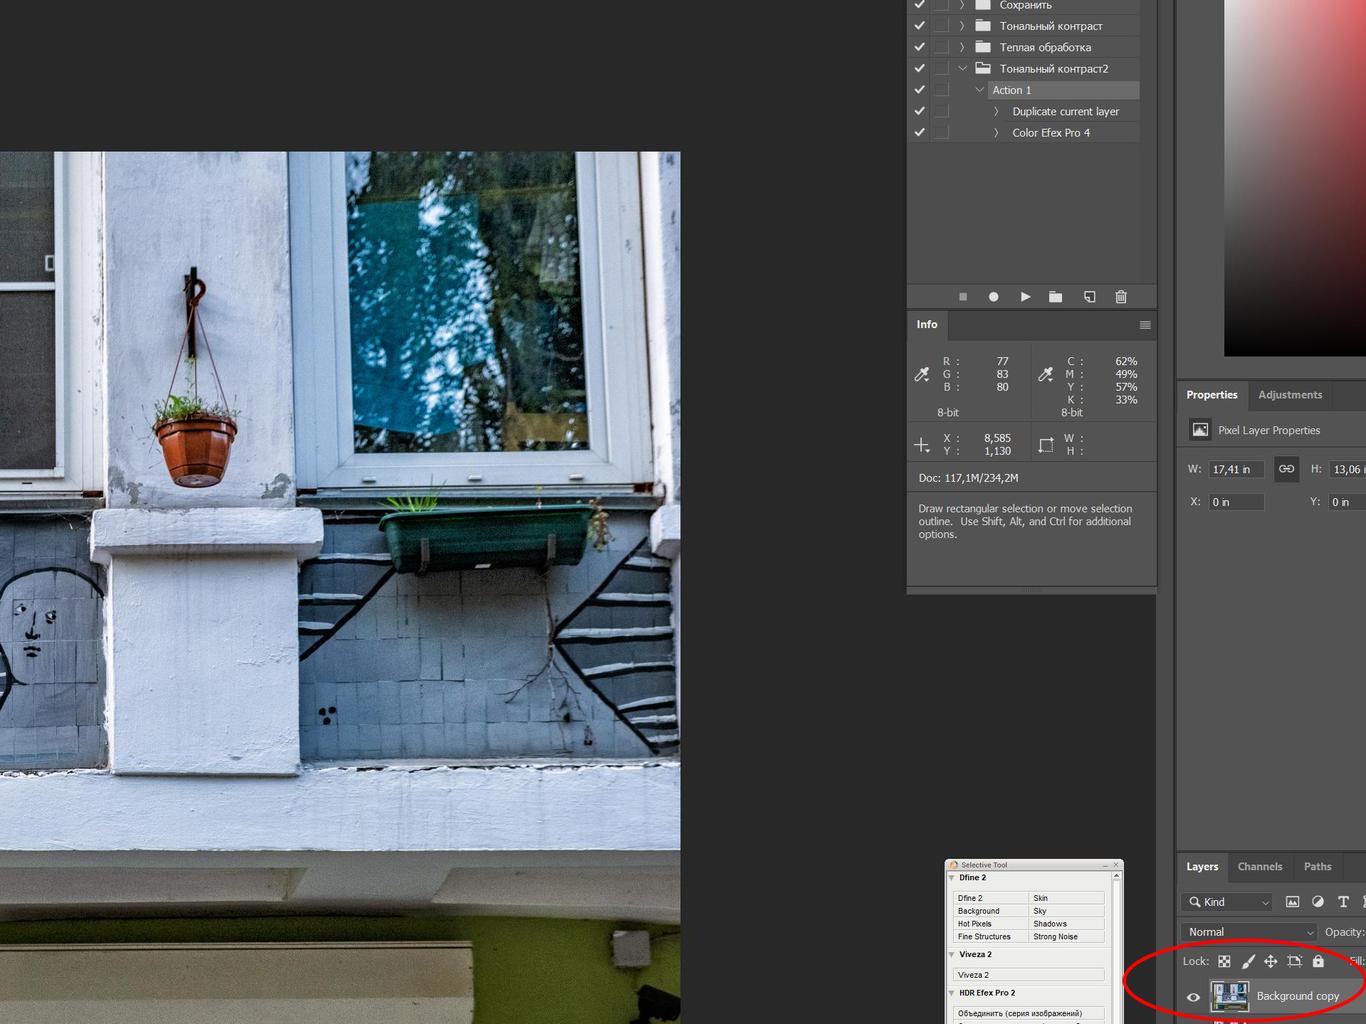This screenshot has width=1366, height=1024.
Task: Expand the Duplicate current layer step
Action: [x=996, y=111]
